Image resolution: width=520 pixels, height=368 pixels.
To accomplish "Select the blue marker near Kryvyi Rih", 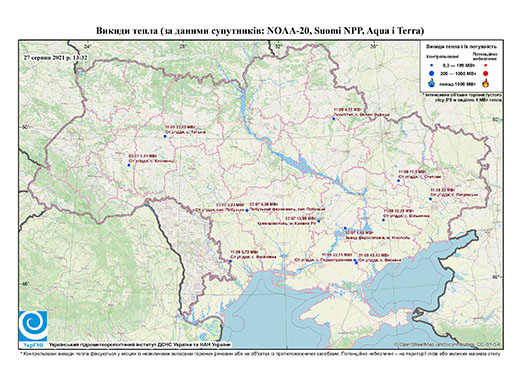I will point(319,221).
